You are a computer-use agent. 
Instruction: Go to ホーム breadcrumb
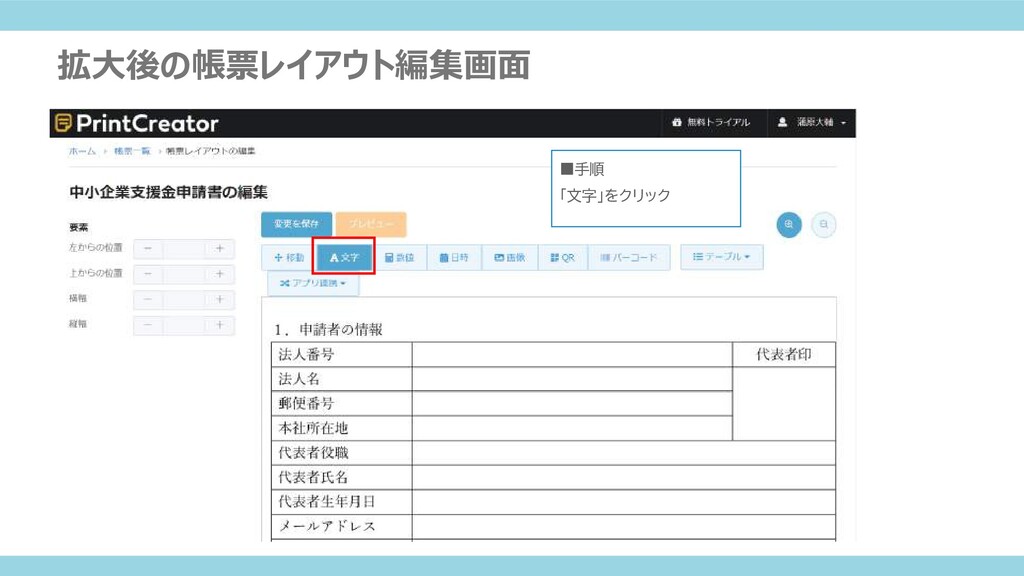(82, 151)
